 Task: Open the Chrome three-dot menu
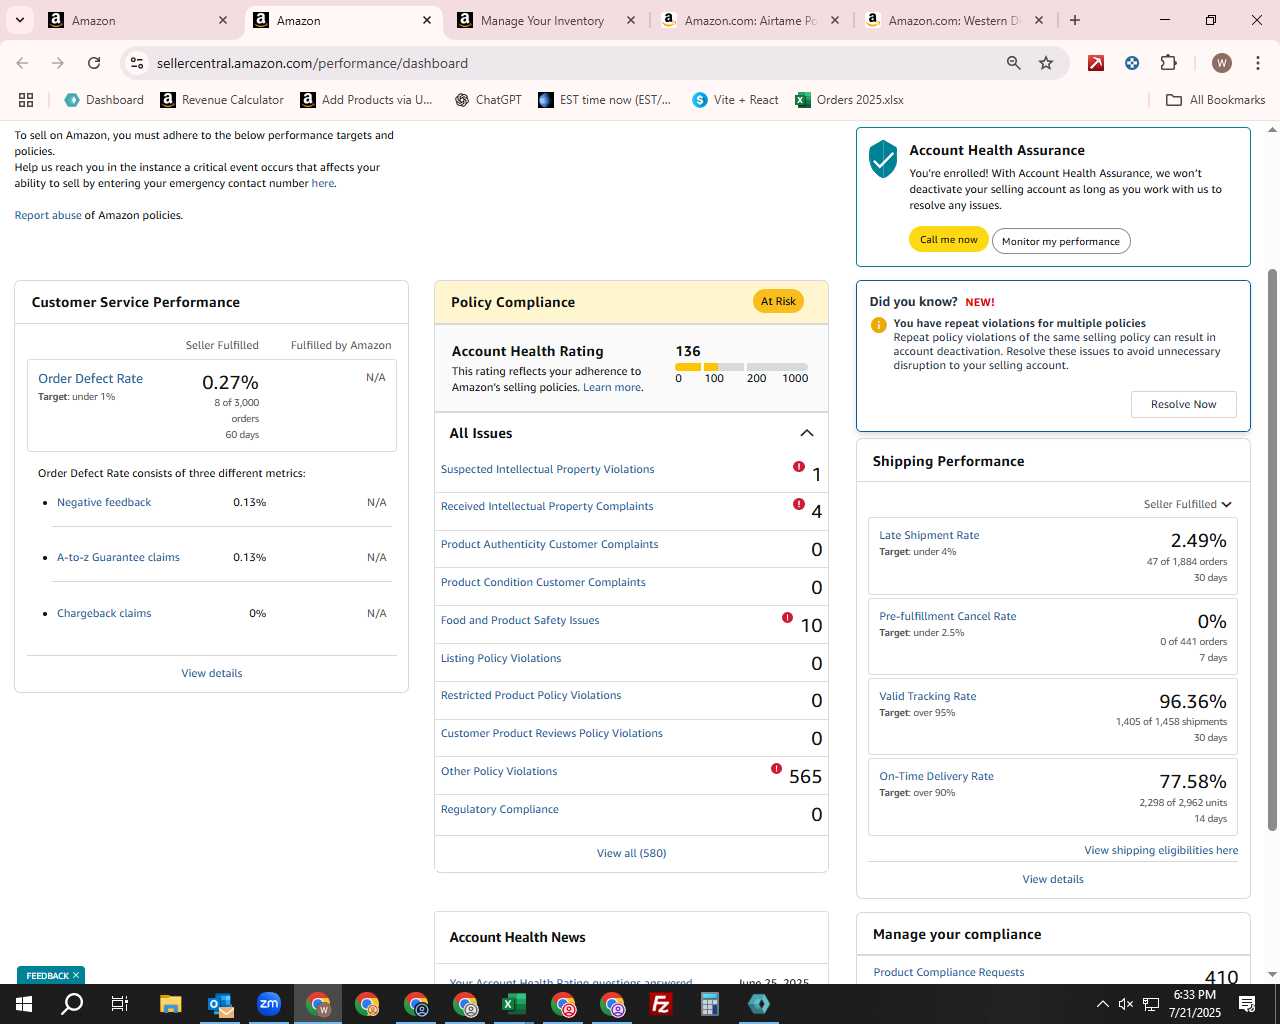[x=1257, y=63]
